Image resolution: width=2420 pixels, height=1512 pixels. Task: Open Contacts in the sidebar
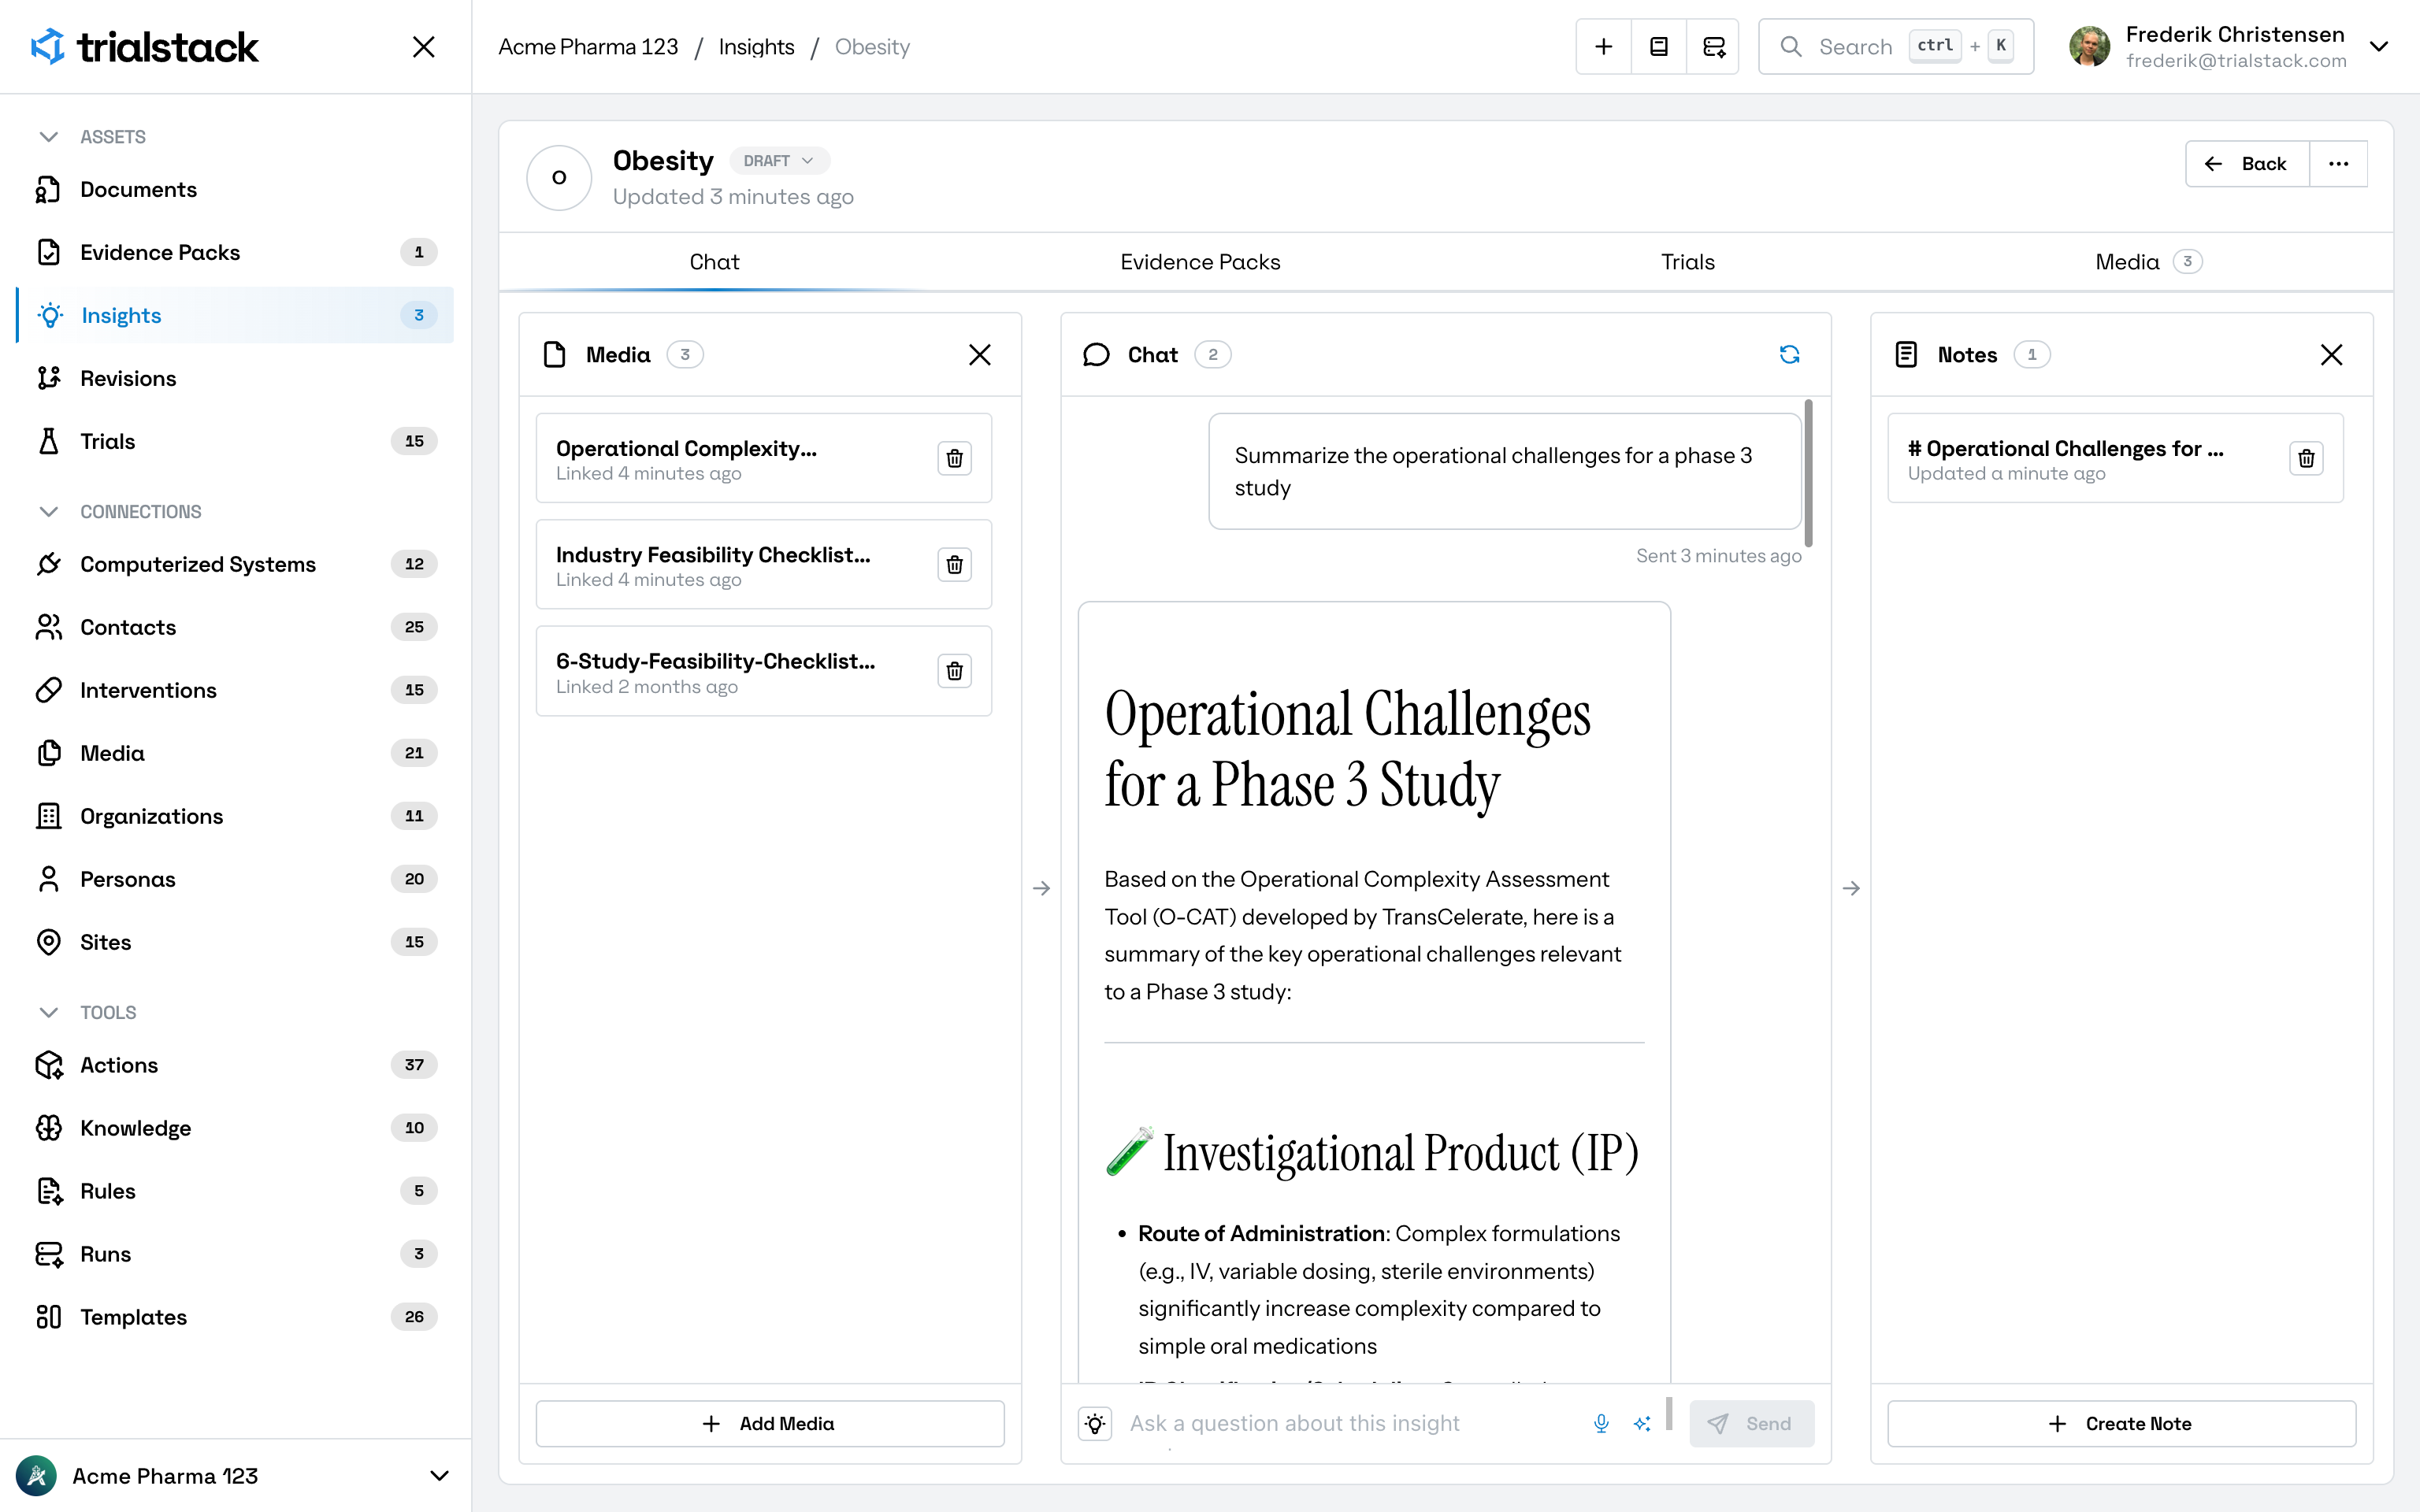click(236, 627)
